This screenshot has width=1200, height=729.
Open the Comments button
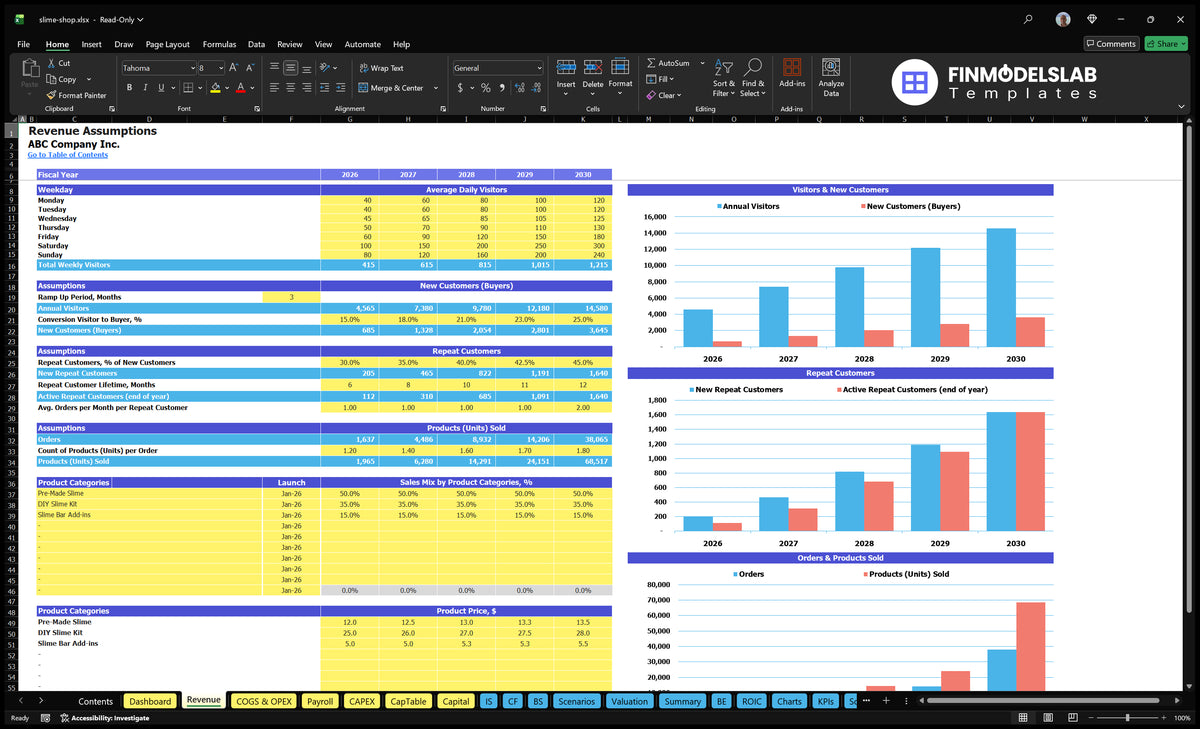[x=1111, y=44]
